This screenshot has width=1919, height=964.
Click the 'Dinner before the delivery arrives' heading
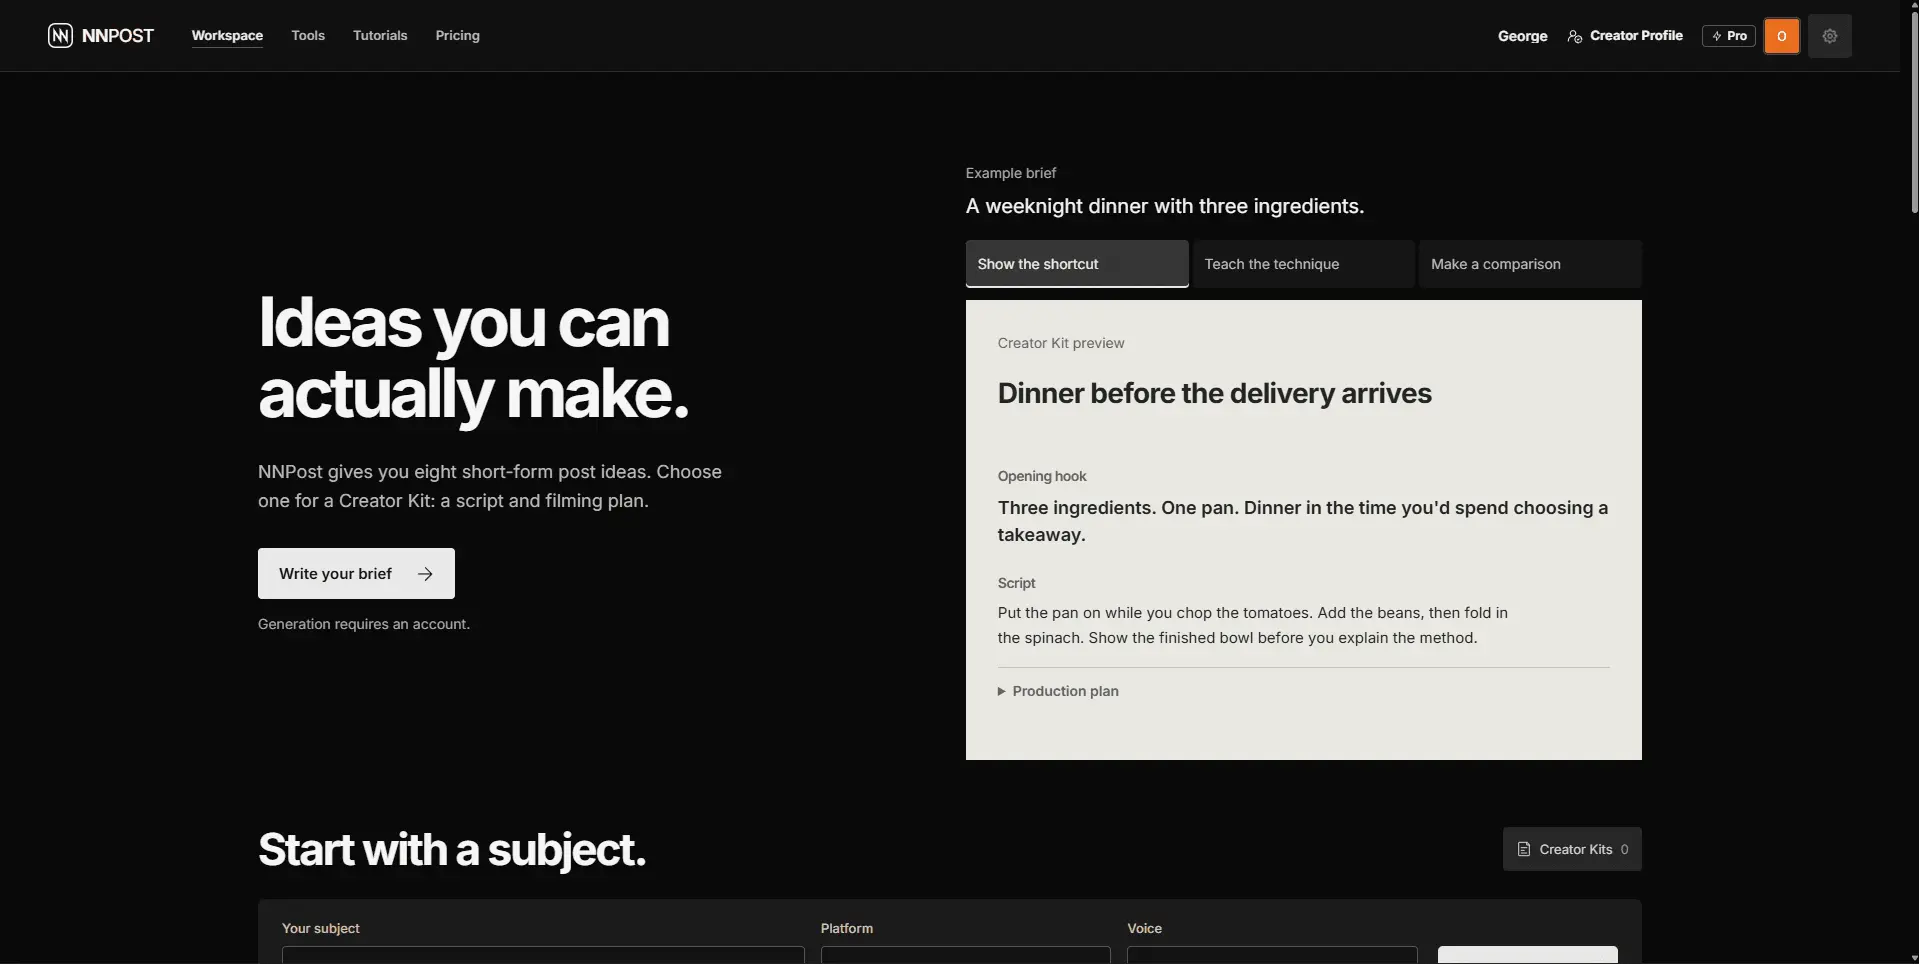pyautogui.click(x=1215, y=394)
